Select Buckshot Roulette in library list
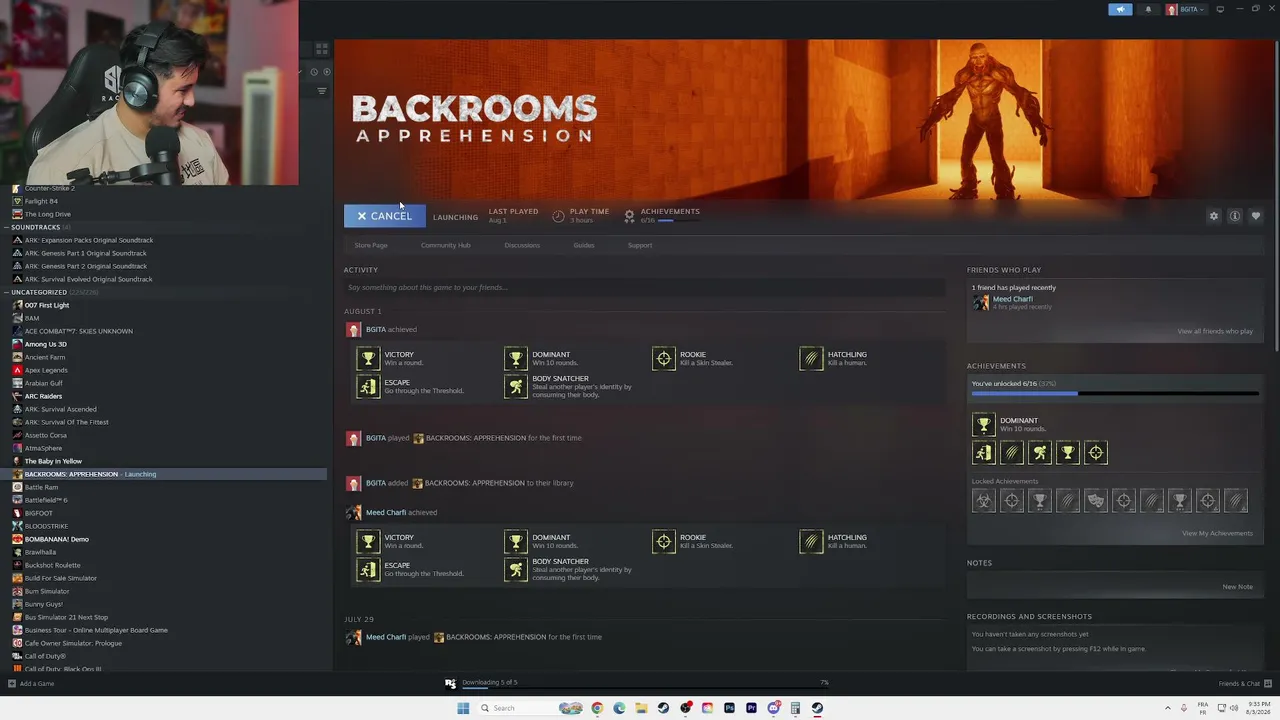1280x720 pixels. coord(52,565)
